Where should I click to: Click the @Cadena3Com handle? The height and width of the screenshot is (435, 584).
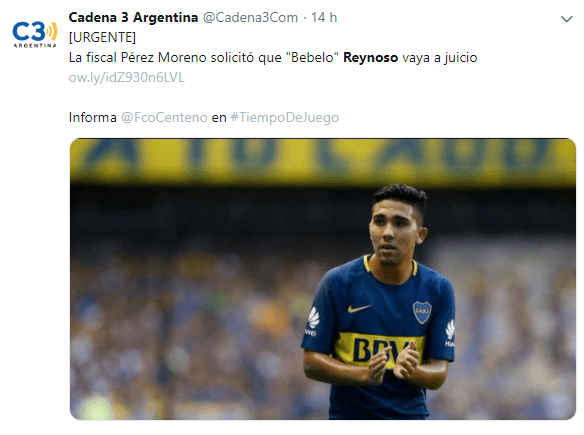(x=250, y=18)
